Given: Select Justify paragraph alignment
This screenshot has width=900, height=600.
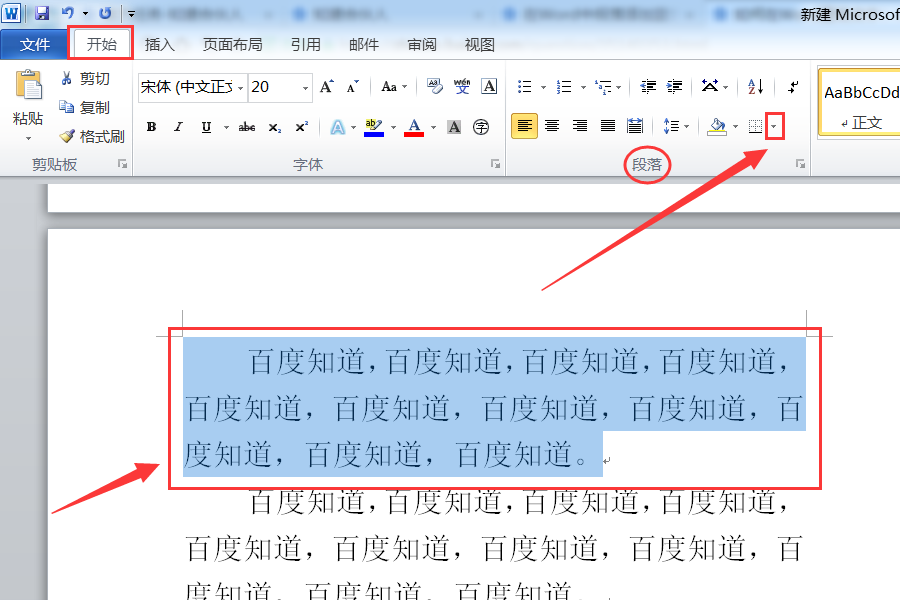Looking at the screenshot, I should pos(607,126).
